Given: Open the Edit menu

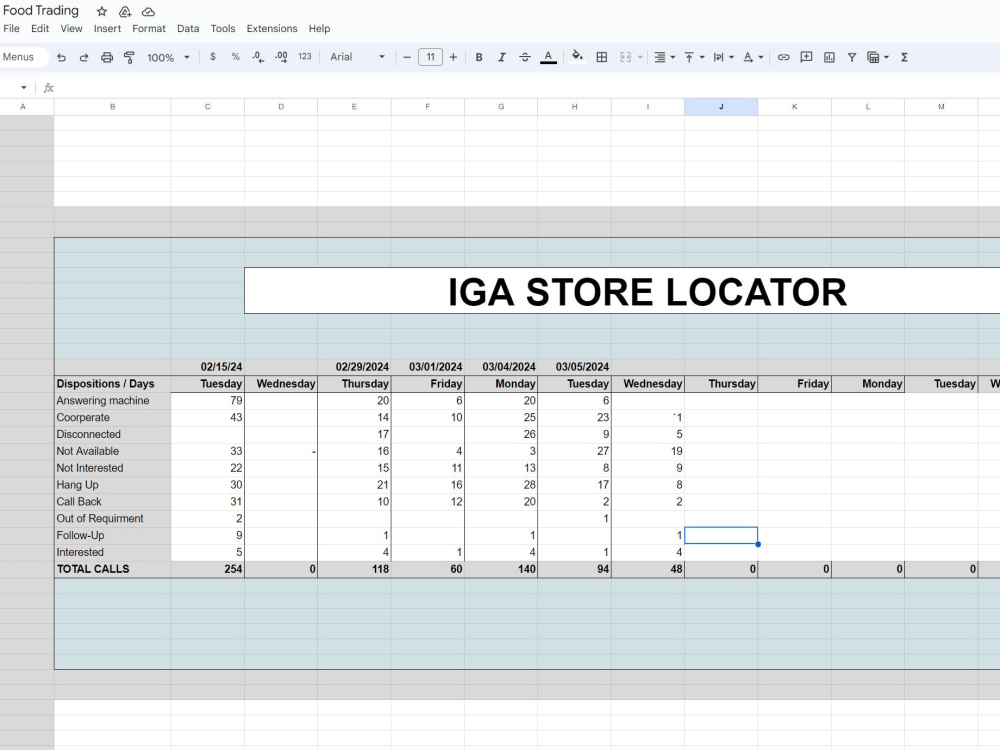Looking at the screenshot, I should [x=40, y=29].
